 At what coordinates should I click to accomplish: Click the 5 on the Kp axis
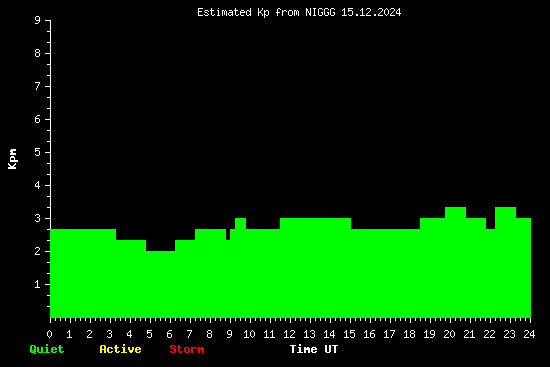coord(38,152)
